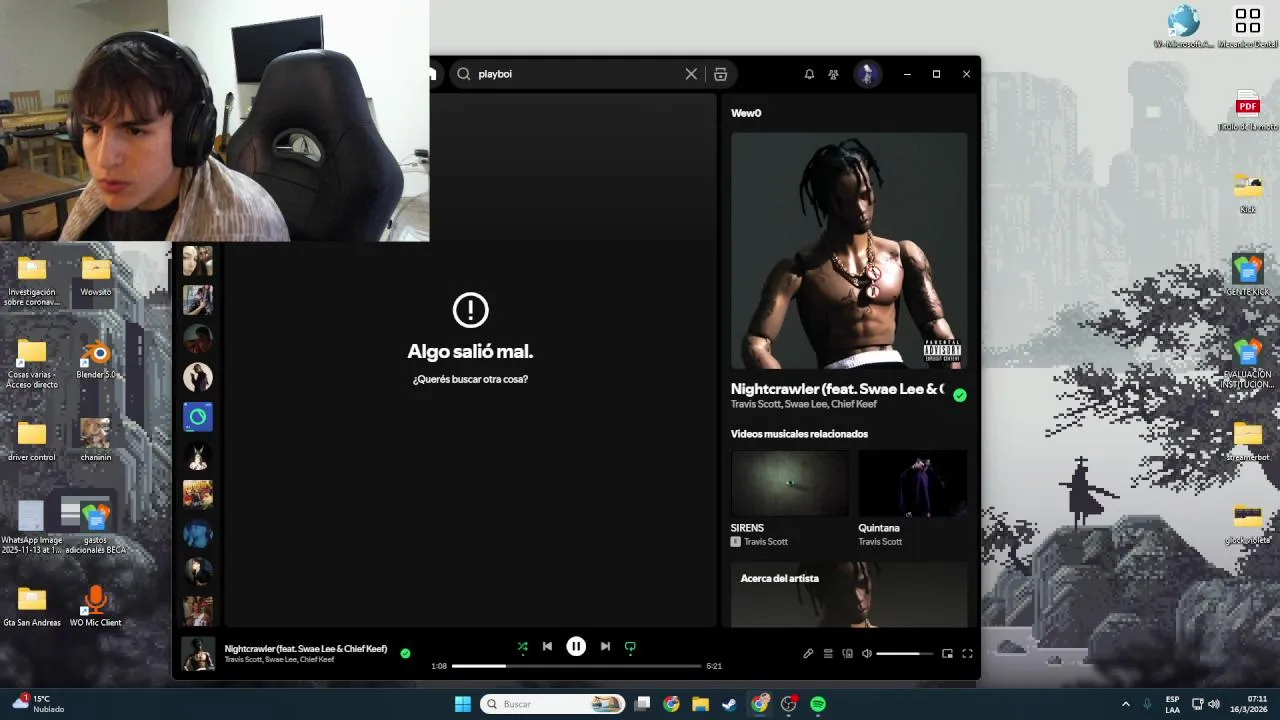1280x720 pixels.
Task: Open the lyrics microphone icon
Action: 808,654
